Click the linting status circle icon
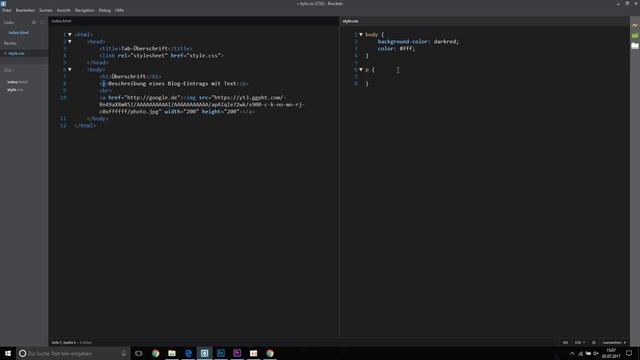Viewport: 640px width, 360px height. pyautogui.click(x=594, y=342)
